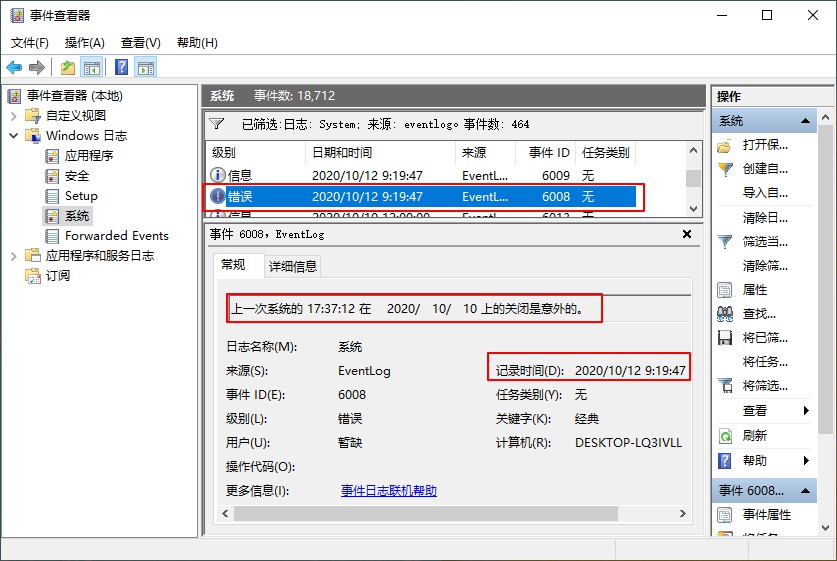Close the event 6008 preview pane
This screenshot has width=837, height=561.
687,234
